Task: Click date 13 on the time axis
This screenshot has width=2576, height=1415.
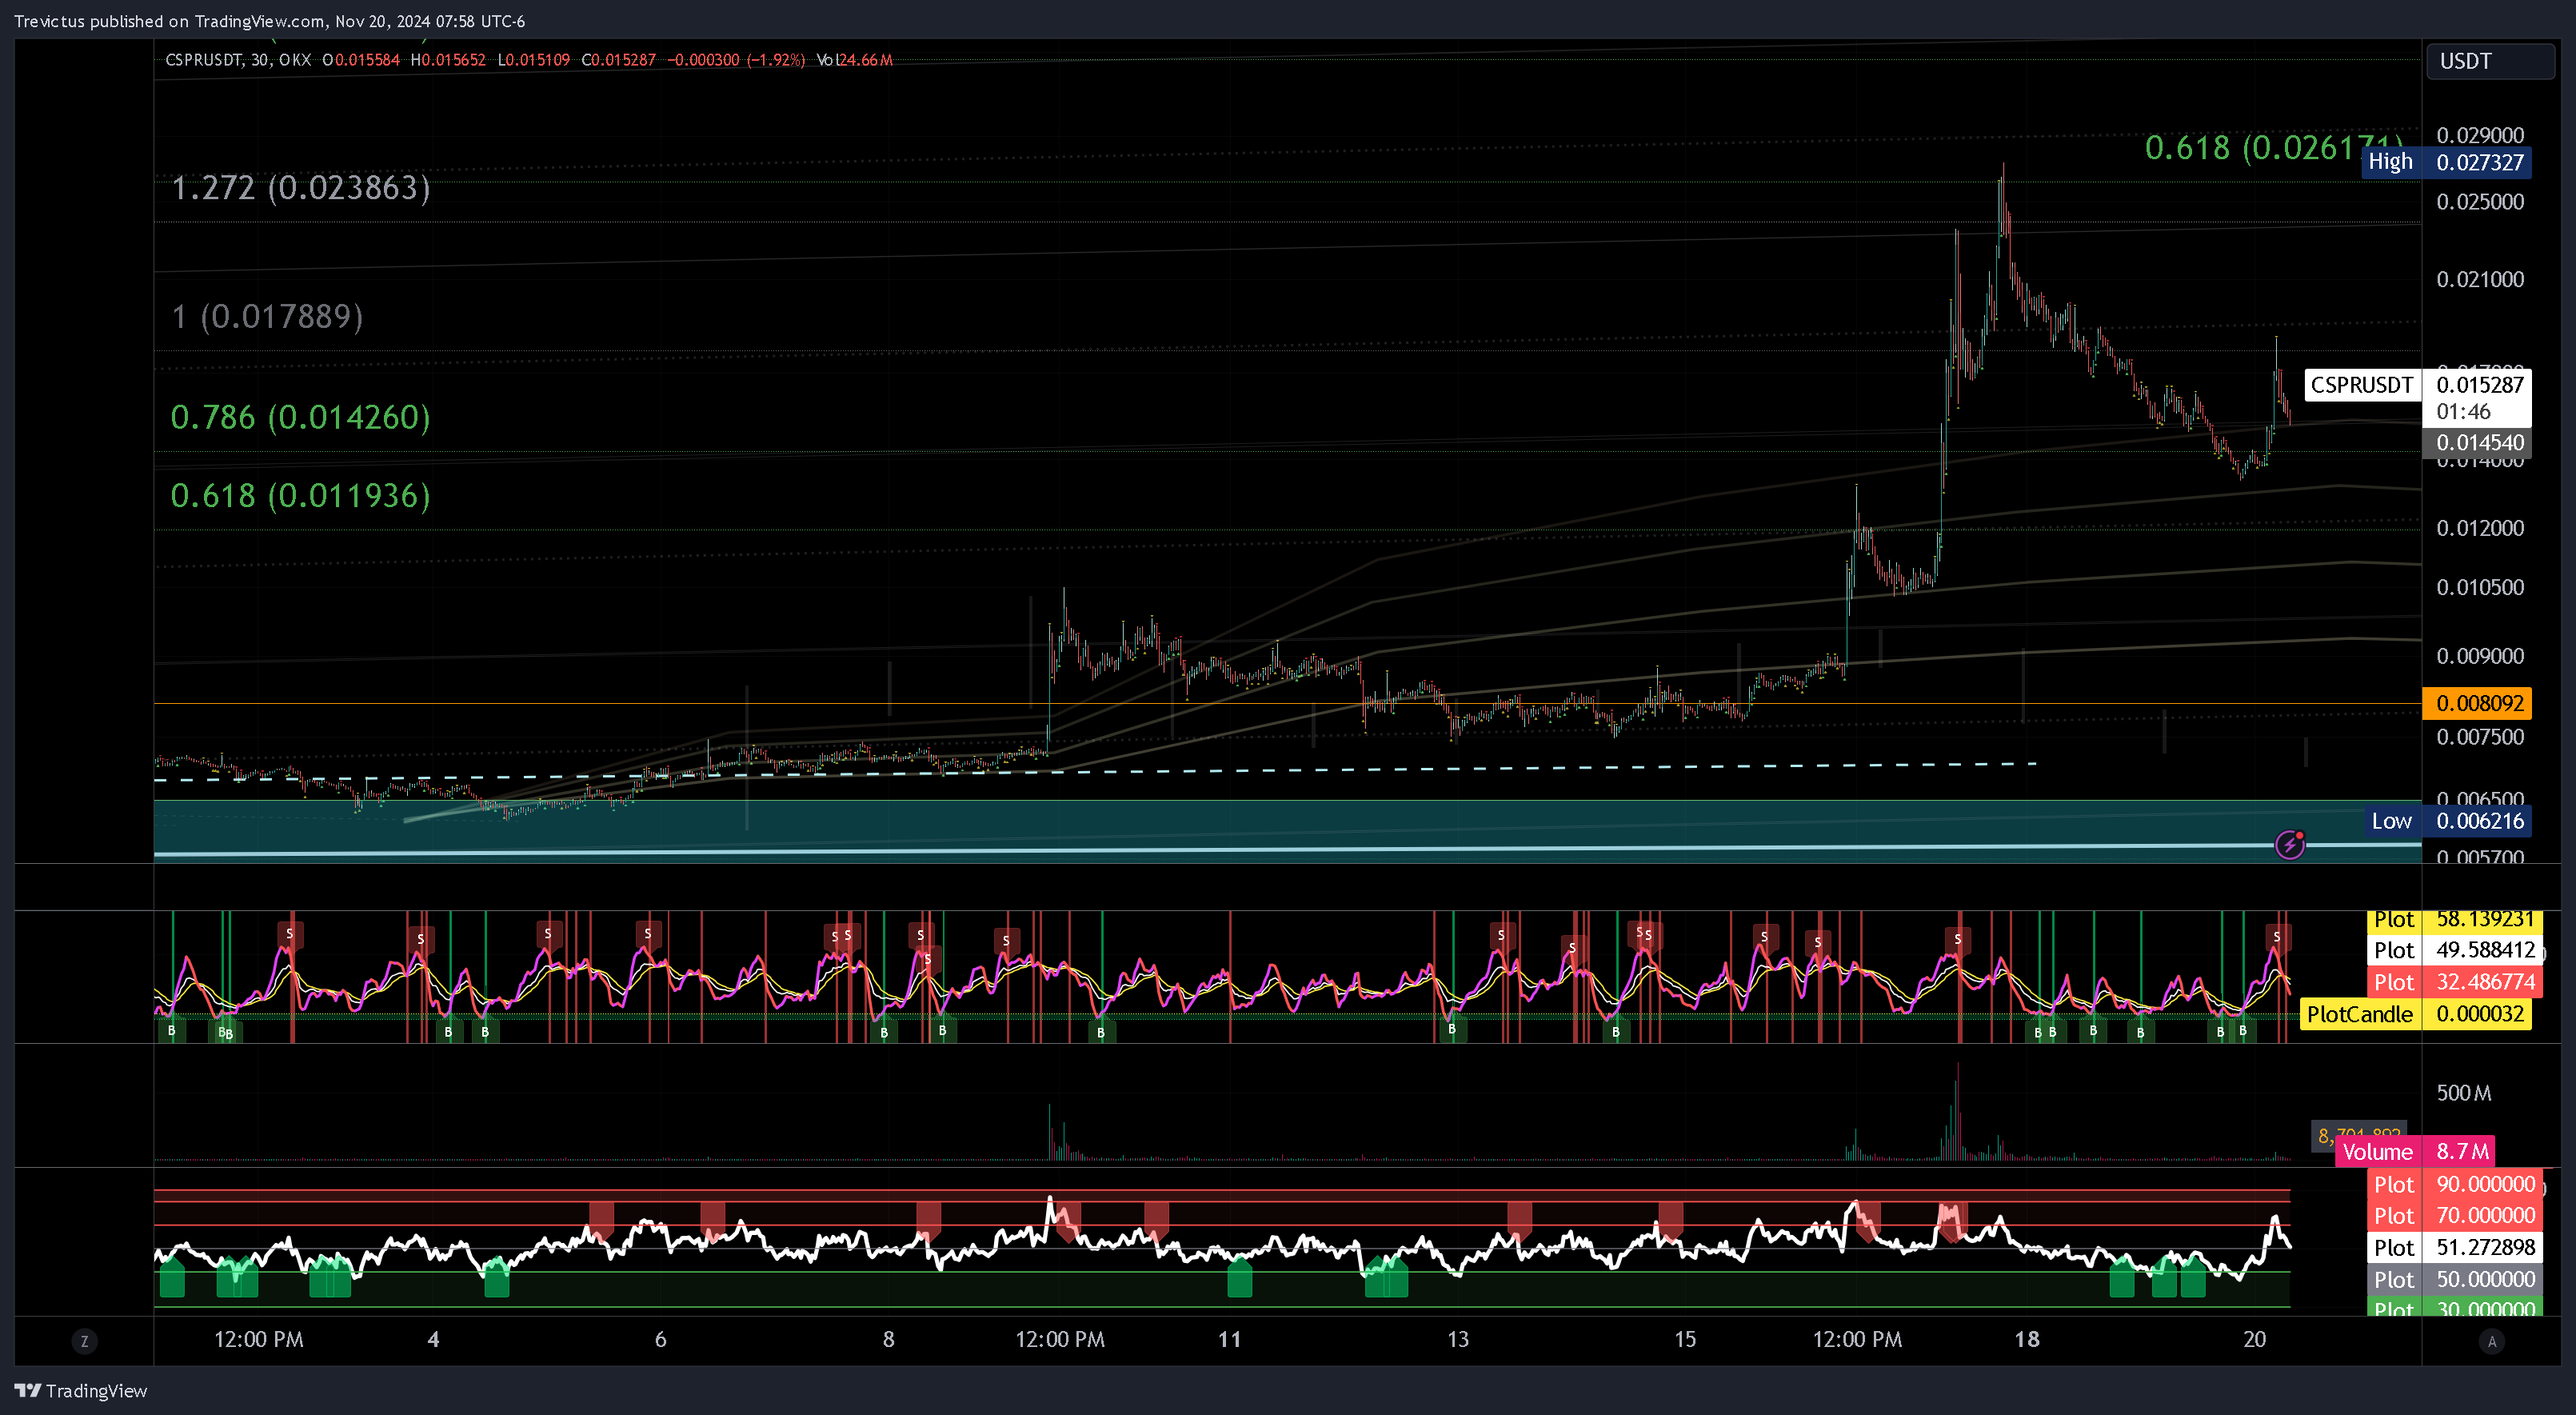Action: click(1458, 1339)
